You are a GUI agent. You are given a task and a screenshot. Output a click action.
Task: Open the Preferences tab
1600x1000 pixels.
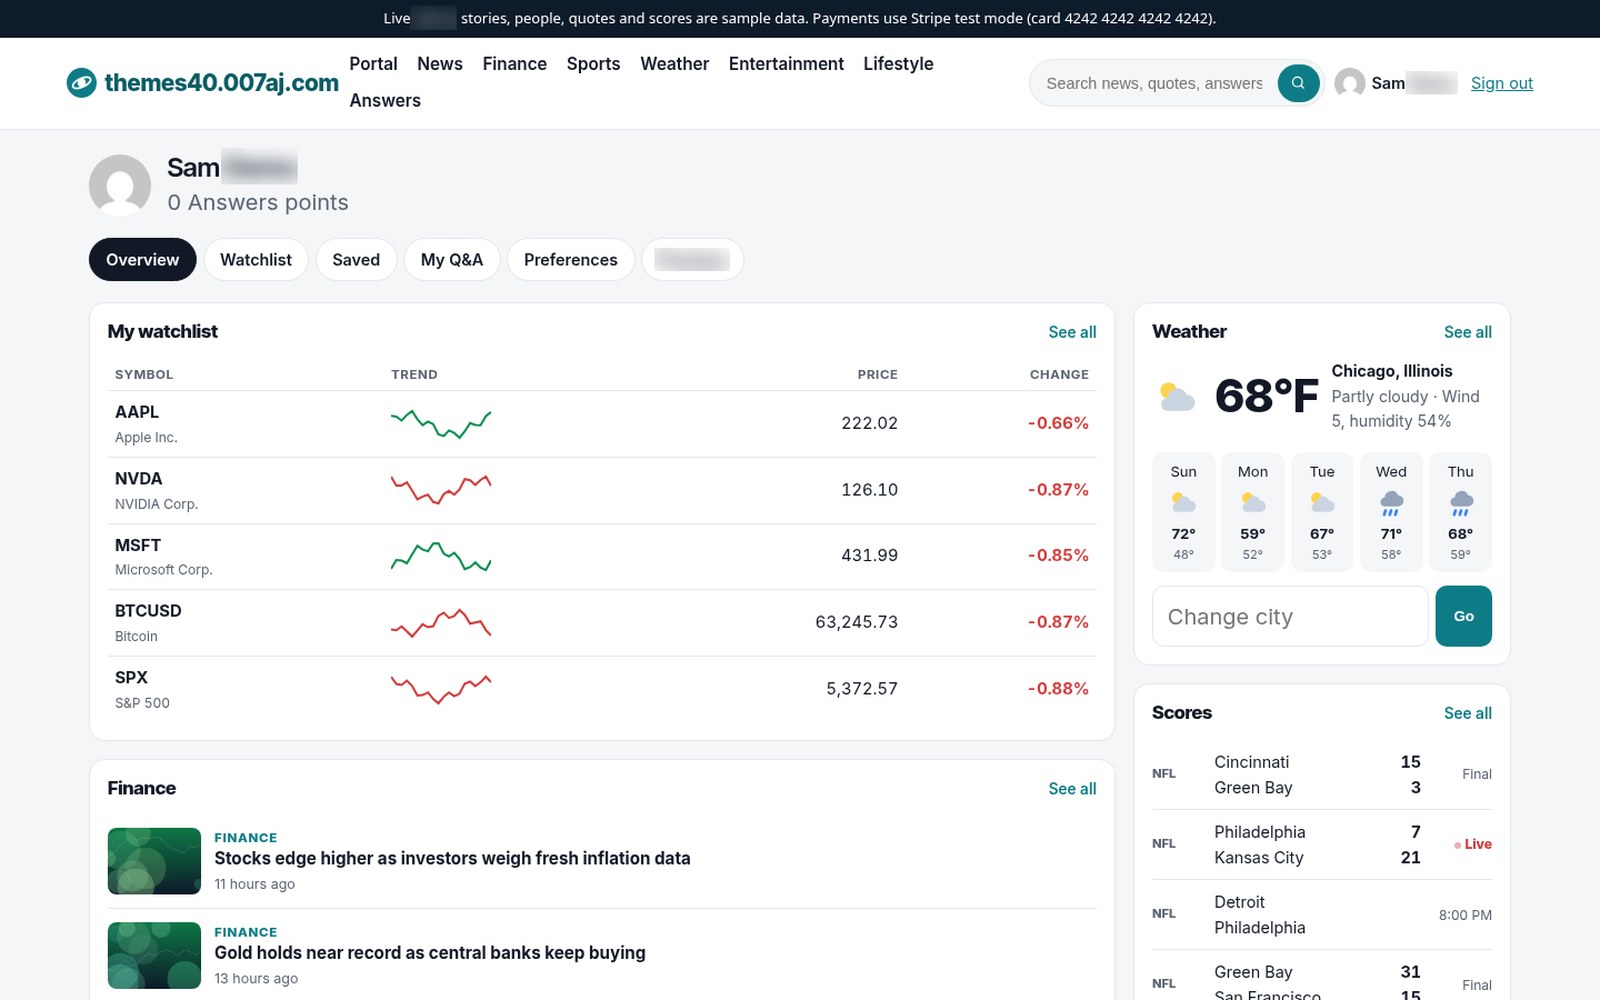point(571,260)
